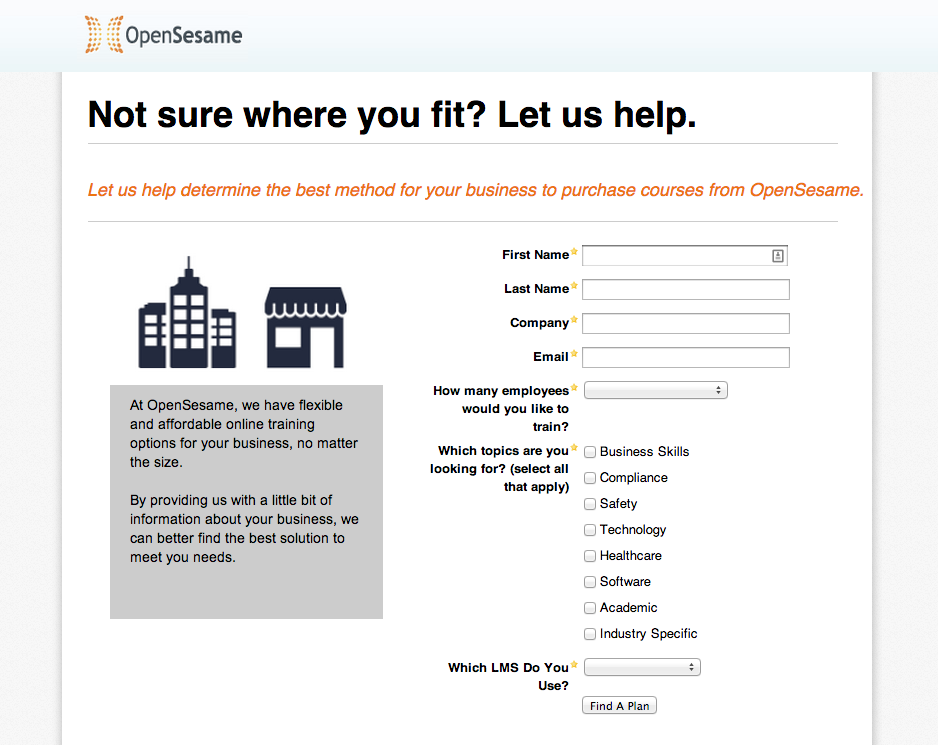
Task: Click the Email input box
Action: 685,358
